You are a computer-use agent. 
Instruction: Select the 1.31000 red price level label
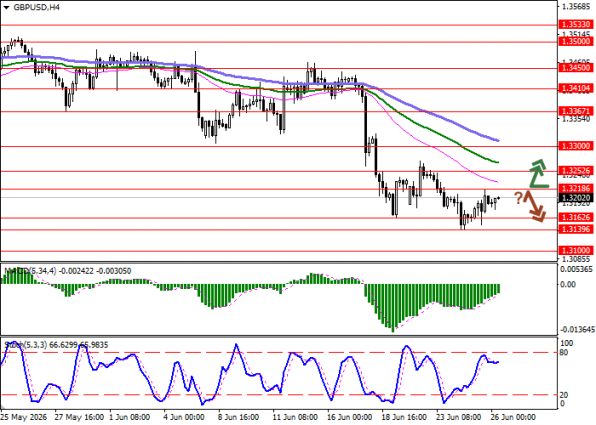(575, 251)
